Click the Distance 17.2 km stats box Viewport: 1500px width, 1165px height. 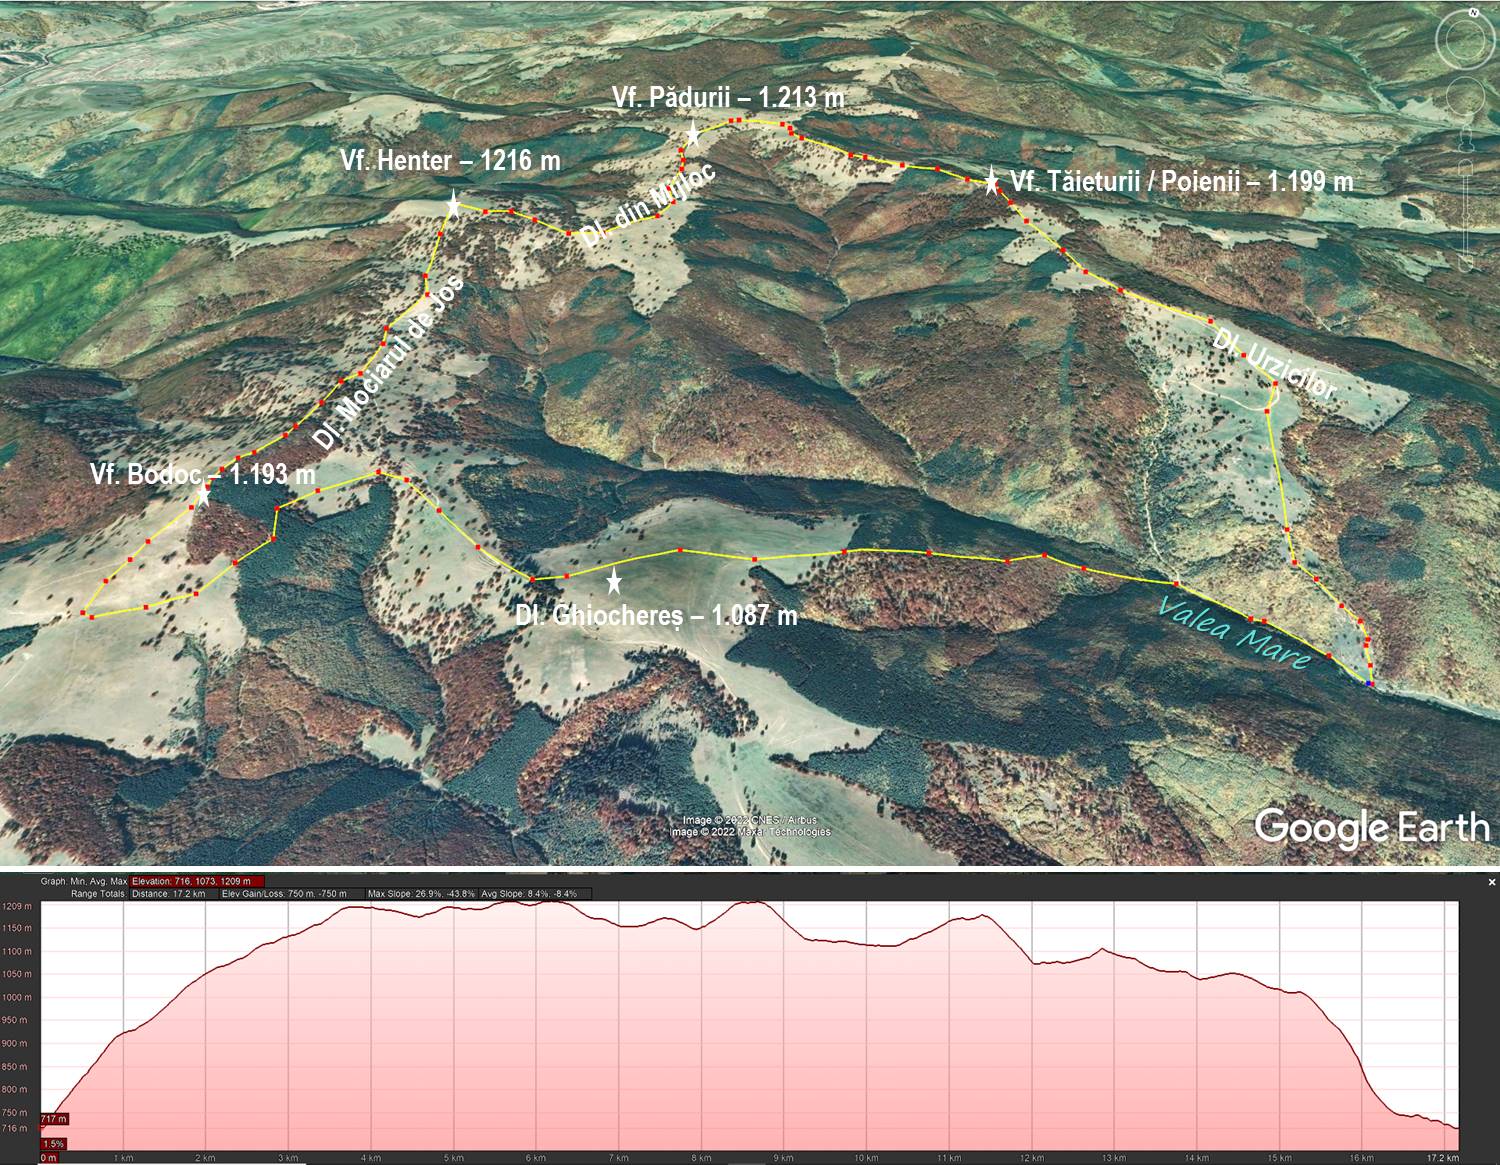coord(170,893)
